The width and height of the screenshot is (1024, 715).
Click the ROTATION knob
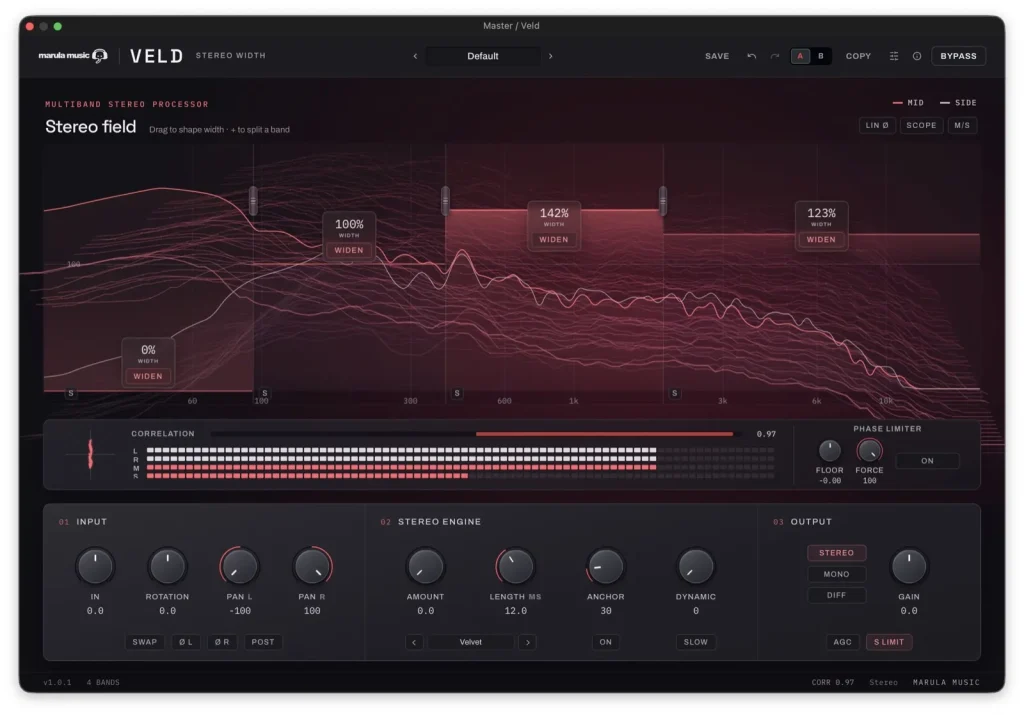point(167,566)
